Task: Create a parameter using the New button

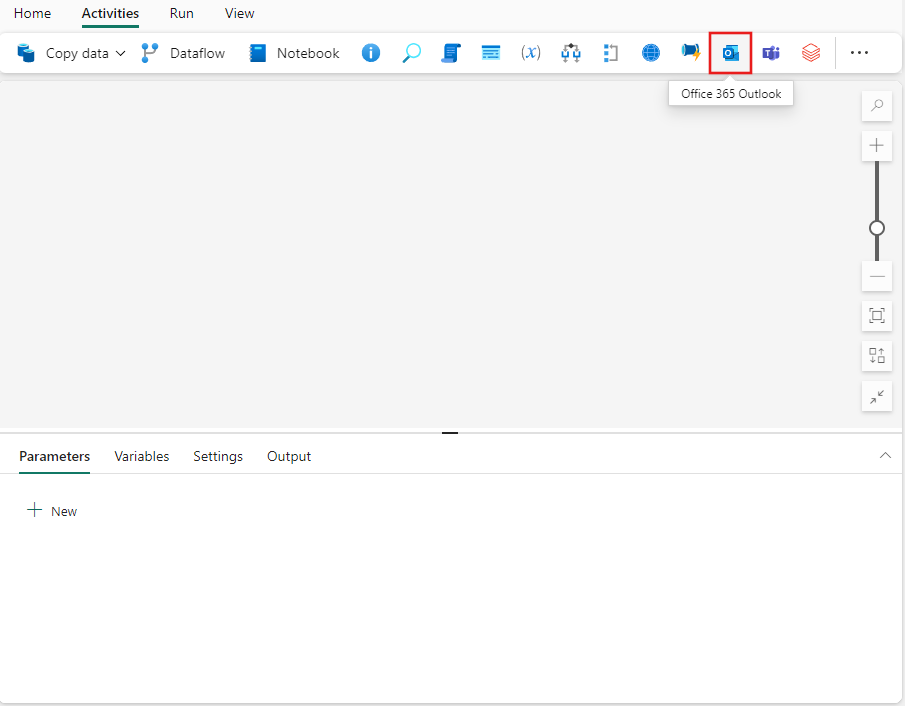Action: (x=52, y=510)
